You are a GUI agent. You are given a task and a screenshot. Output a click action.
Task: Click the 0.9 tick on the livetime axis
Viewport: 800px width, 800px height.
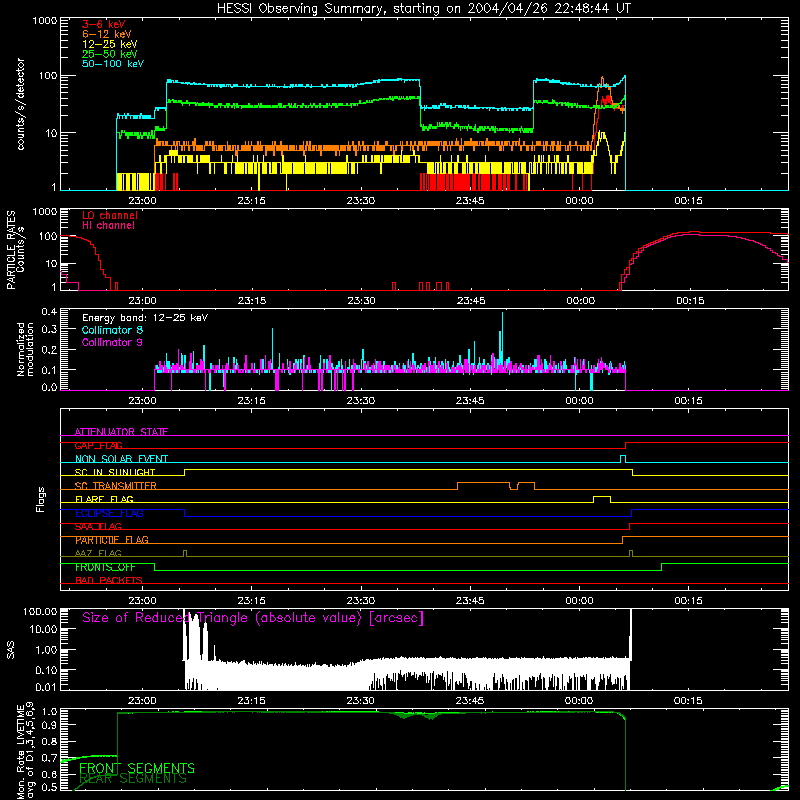point(51,724)
